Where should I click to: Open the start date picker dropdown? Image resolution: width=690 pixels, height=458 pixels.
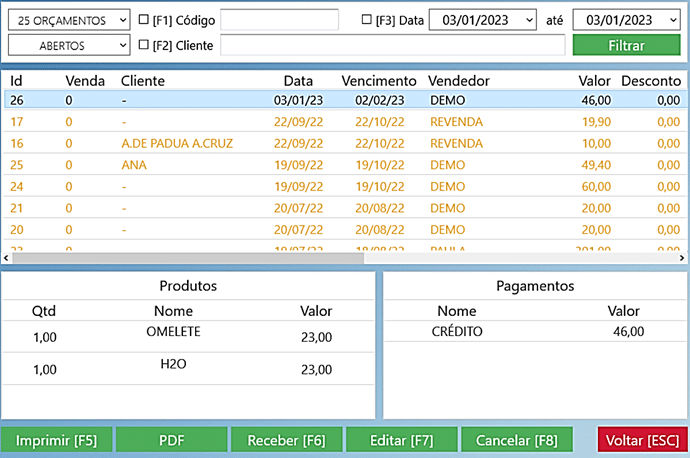pos(528,20)
